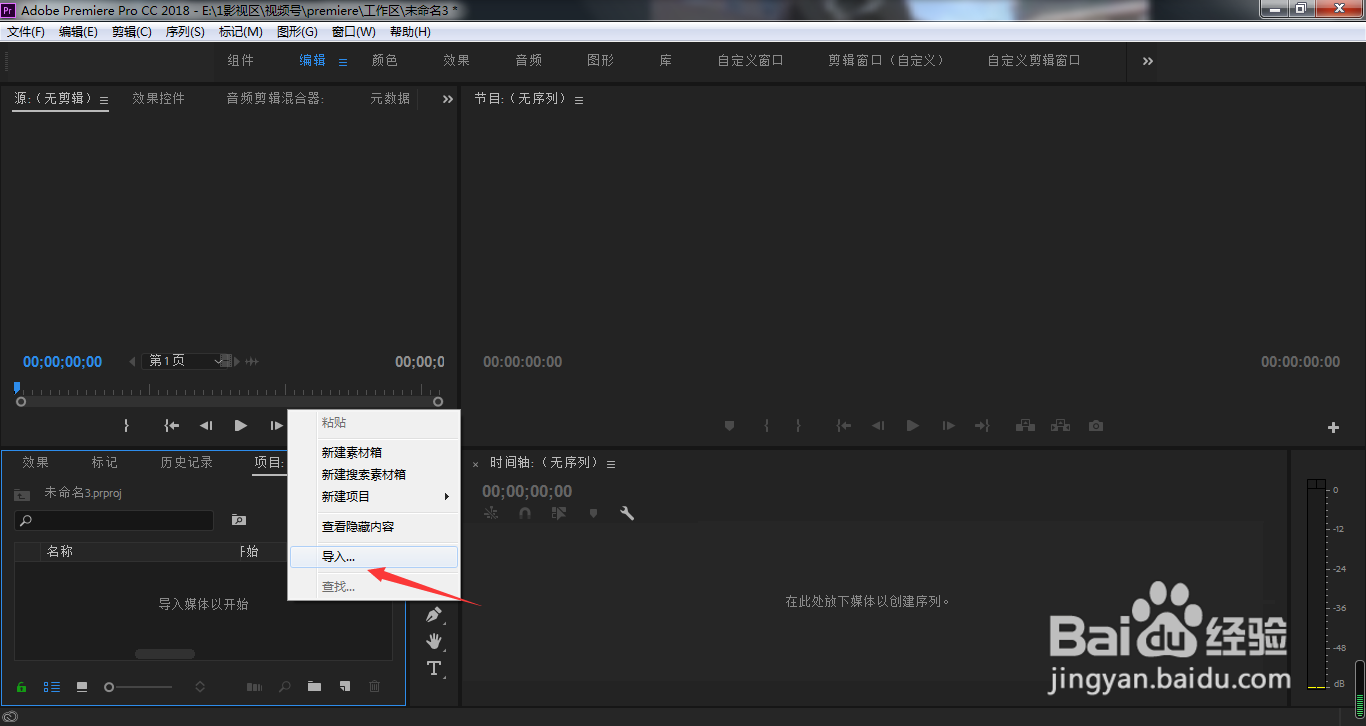1366x726 pixels.
Task: Switch project panel to icon view
Action: [x=82, y=687]
